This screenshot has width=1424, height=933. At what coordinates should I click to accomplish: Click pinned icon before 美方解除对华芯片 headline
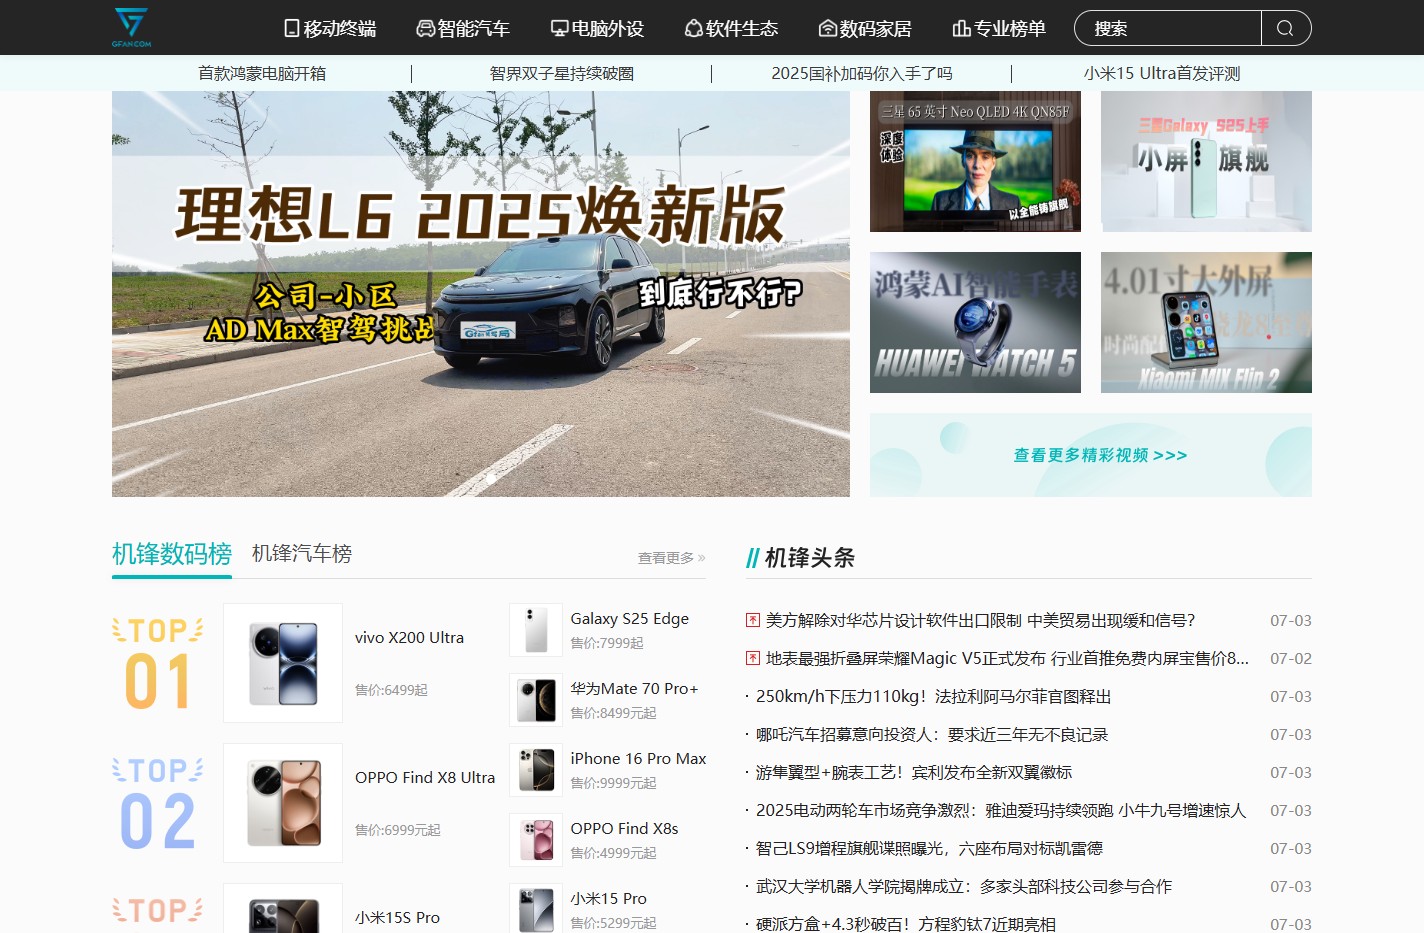pos(753,620)
